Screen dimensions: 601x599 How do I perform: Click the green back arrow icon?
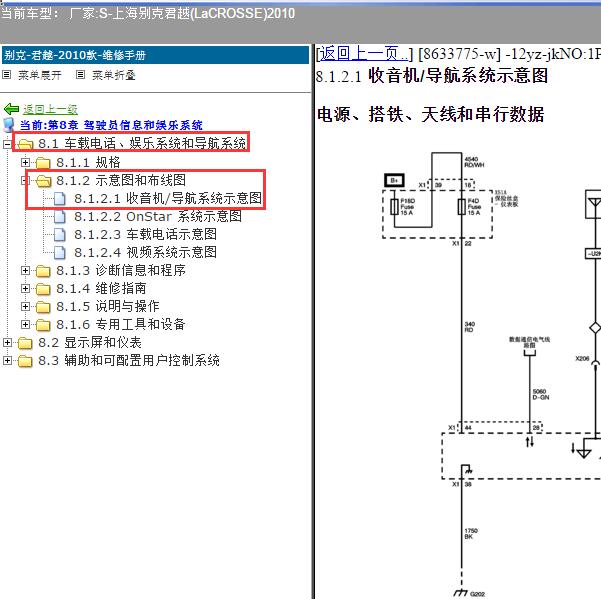tap(11, 109)
